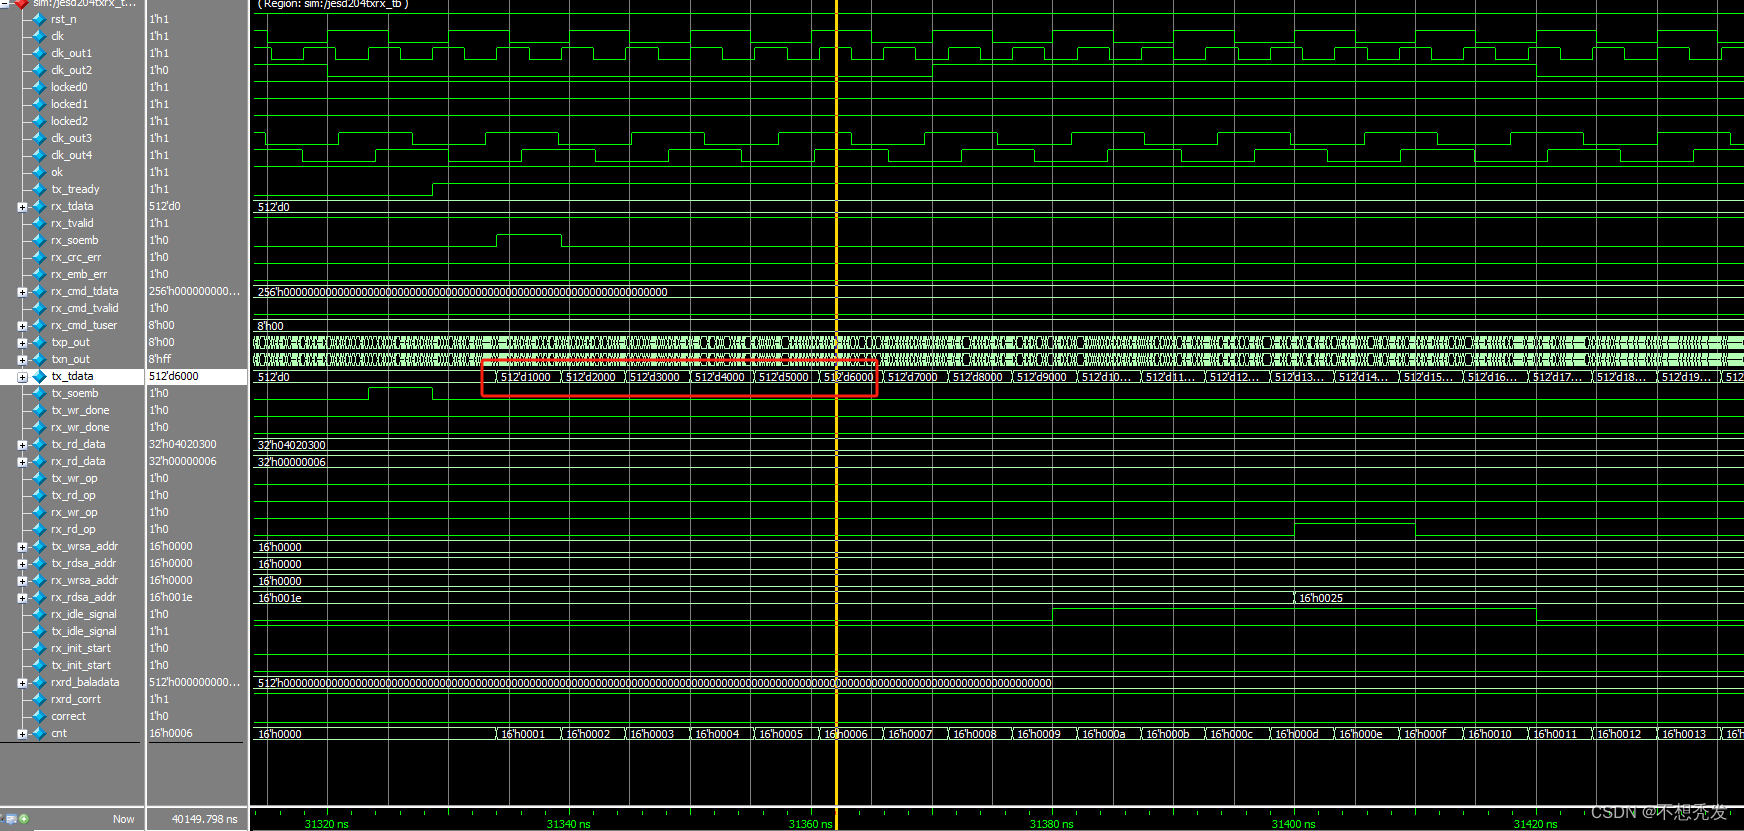Expand the txp_out bus
The width and height of the screenshot is (1744, 831).
[22, 343]
